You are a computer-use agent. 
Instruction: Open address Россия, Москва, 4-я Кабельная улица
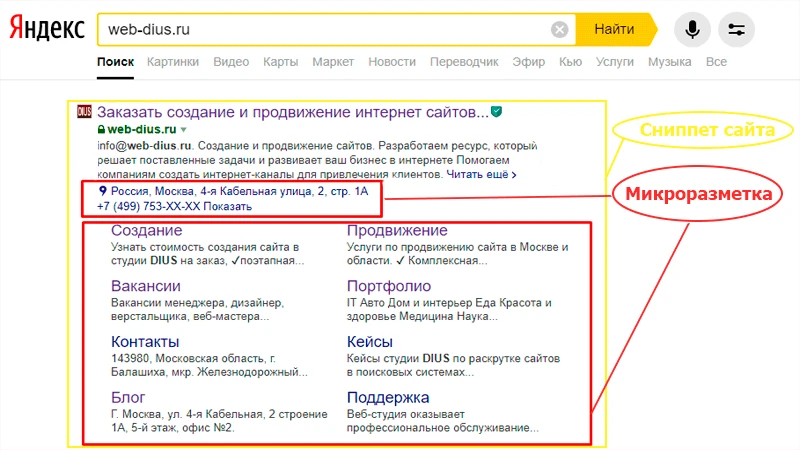point(239,191)
